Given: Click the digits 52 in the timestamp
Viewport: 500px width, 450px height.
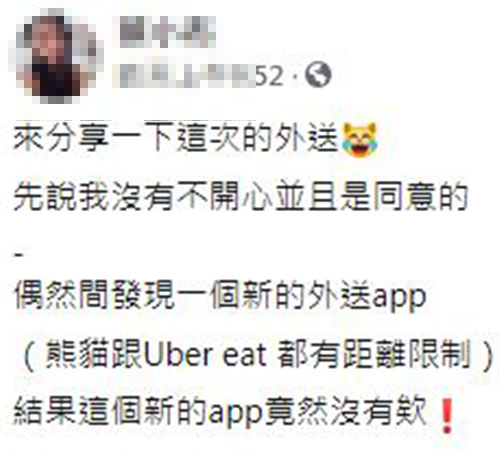Looking at the screenshot, I should 270,75.
